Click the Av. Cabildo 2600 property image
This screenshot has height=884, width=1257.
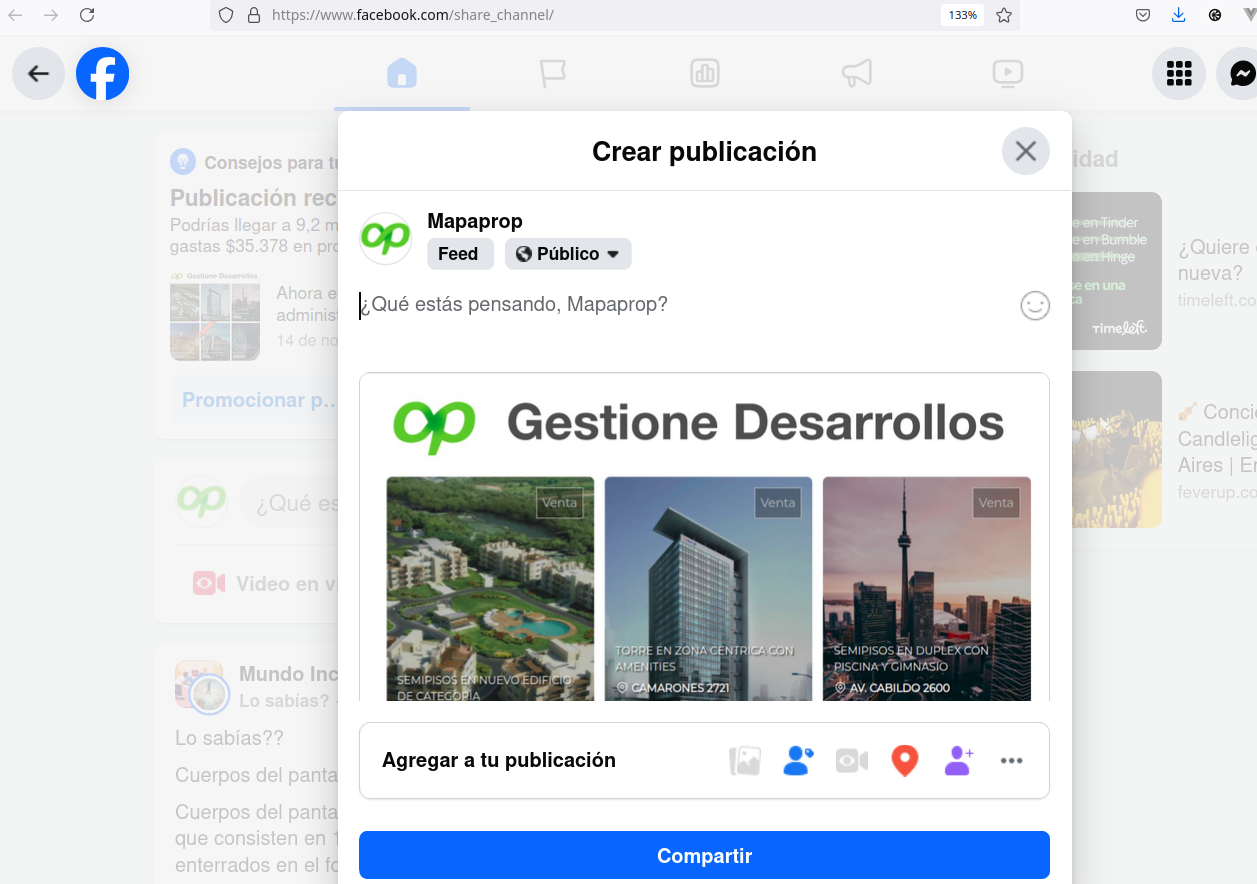(x=926, y=588)
